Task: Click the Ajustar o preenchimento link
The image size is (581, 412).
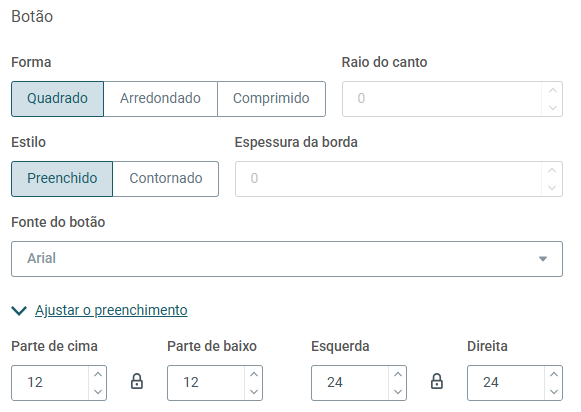Action: (x=111, y=310)
